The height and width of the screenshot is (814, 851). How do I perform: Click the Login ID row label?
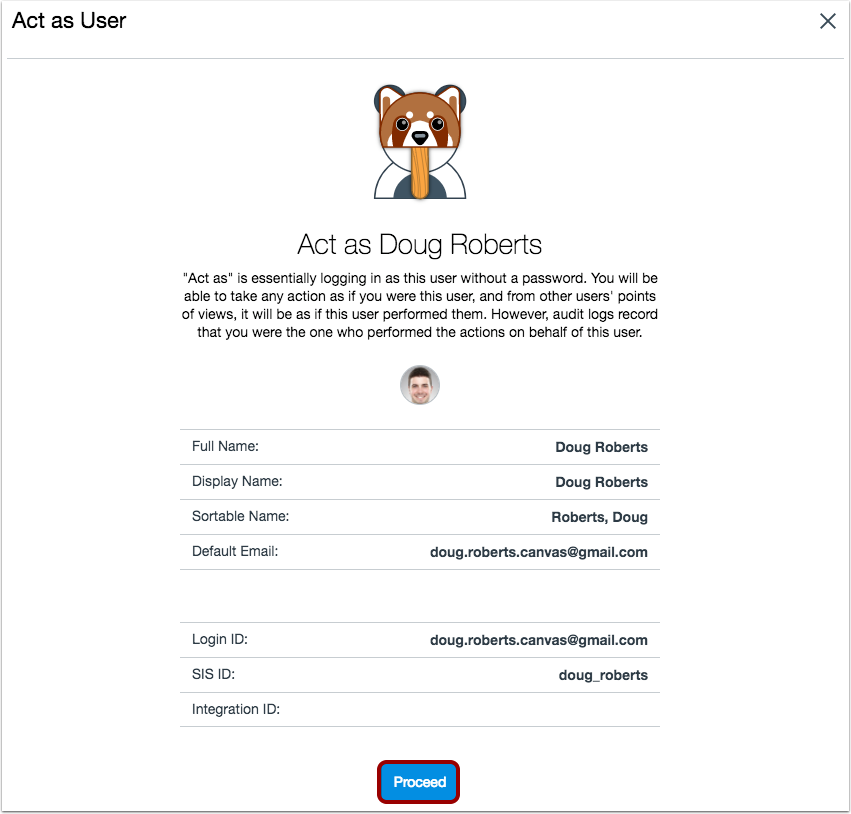pos(218,640)
